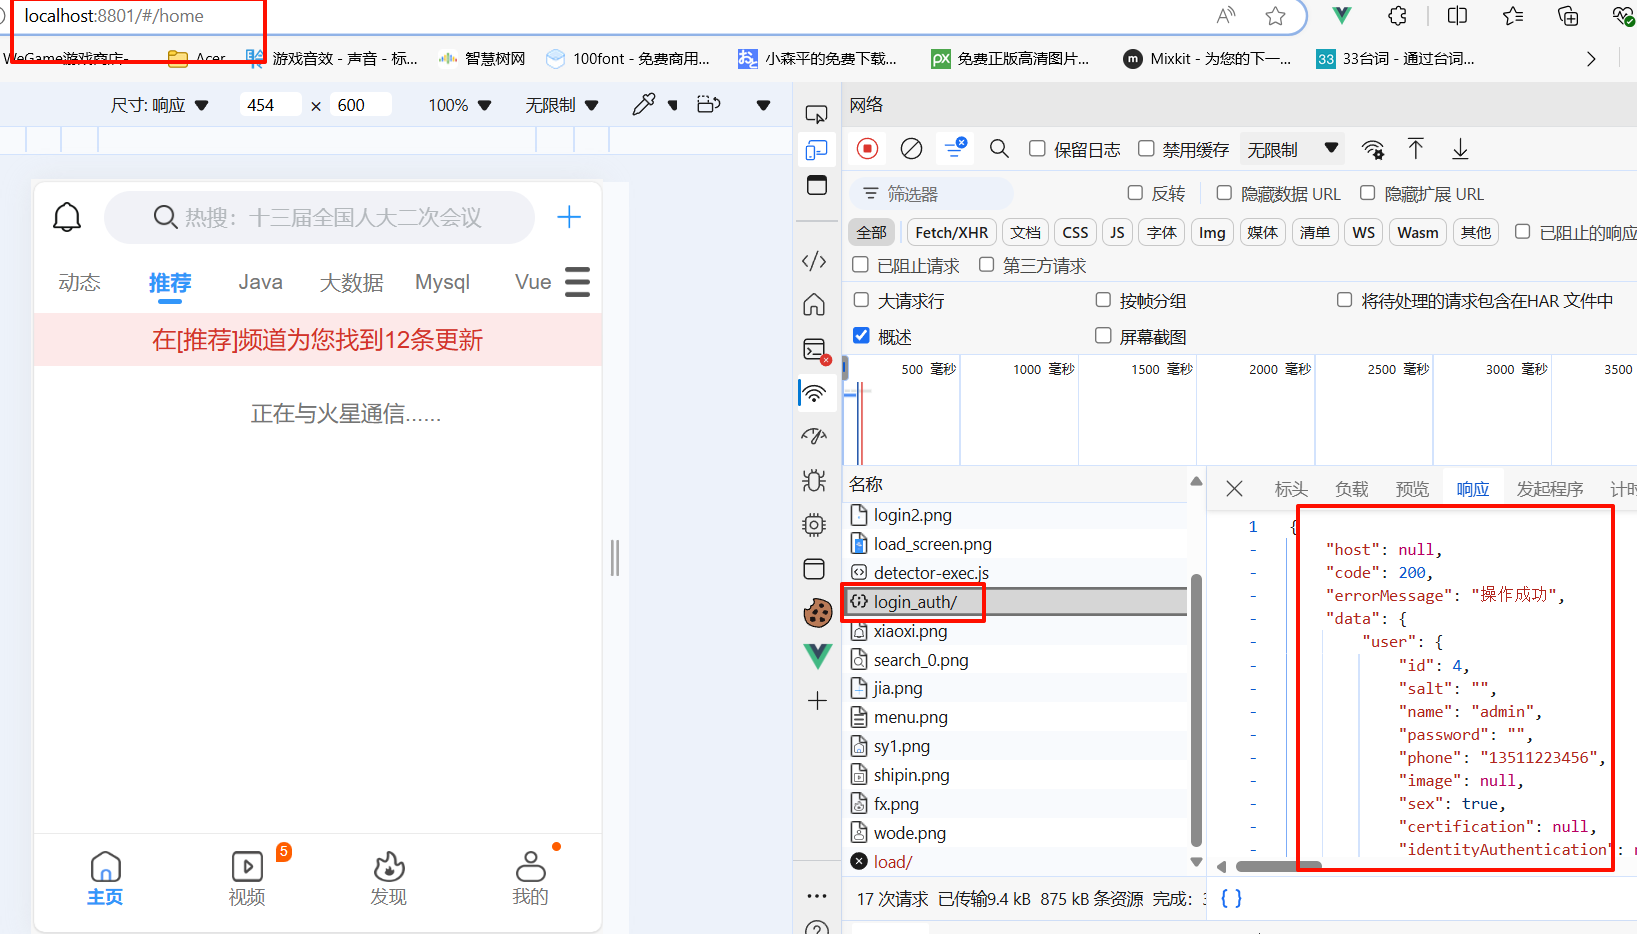
Task: Enable 大请求行 checkbox
Action: point(861,300)
